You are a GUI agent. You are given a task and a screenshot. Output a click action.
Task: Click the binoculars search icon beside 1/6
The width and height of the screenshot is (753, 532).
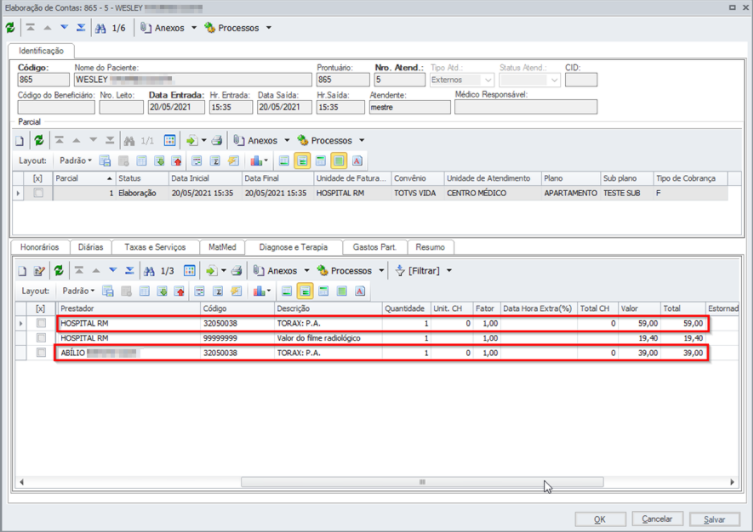point(100,28)
